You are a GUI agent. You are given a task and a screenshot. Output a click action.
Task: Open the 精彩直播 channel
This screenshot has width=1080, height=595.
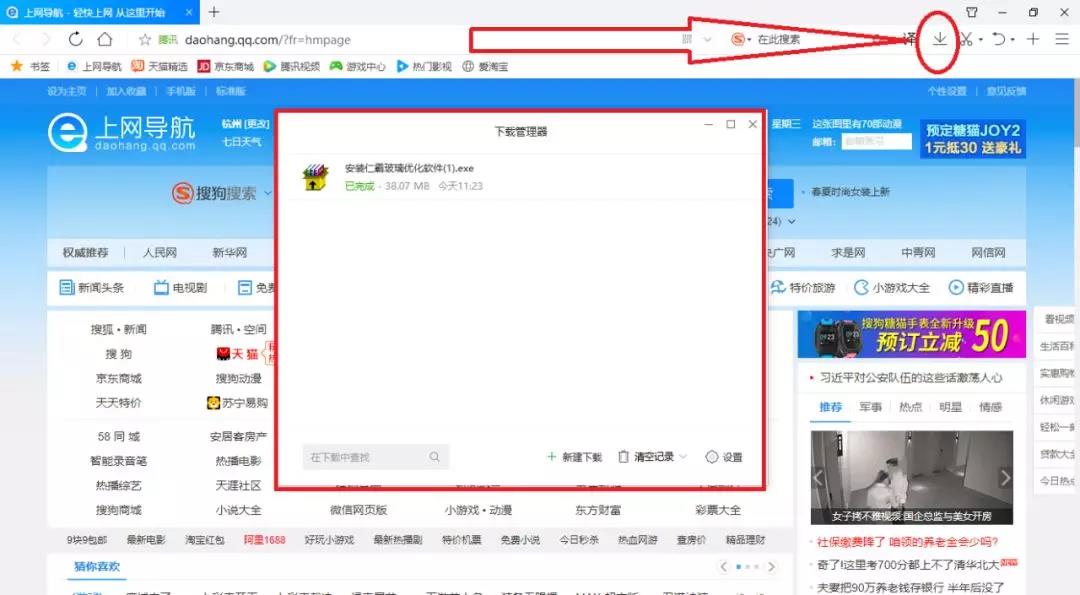(x=981, y=288)
